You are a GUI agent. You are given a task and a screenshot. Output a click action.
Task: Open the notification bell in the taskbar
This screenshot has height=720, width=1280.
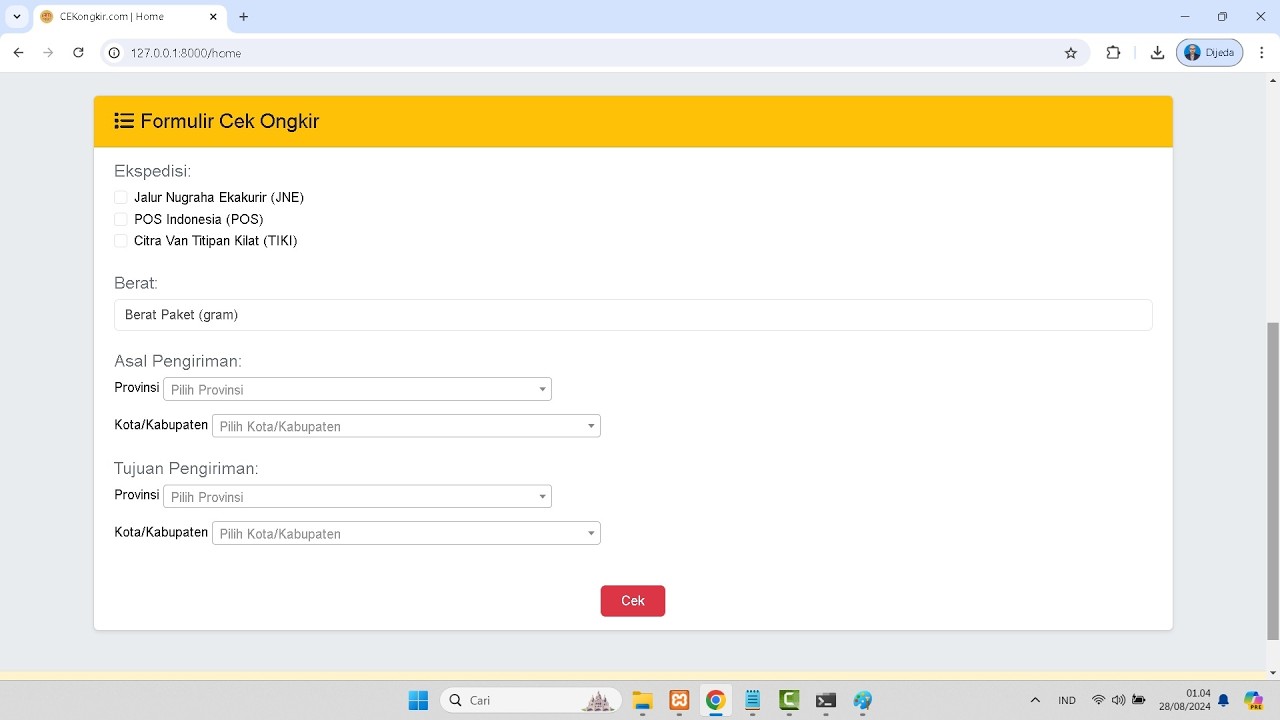coord(1223,700)
